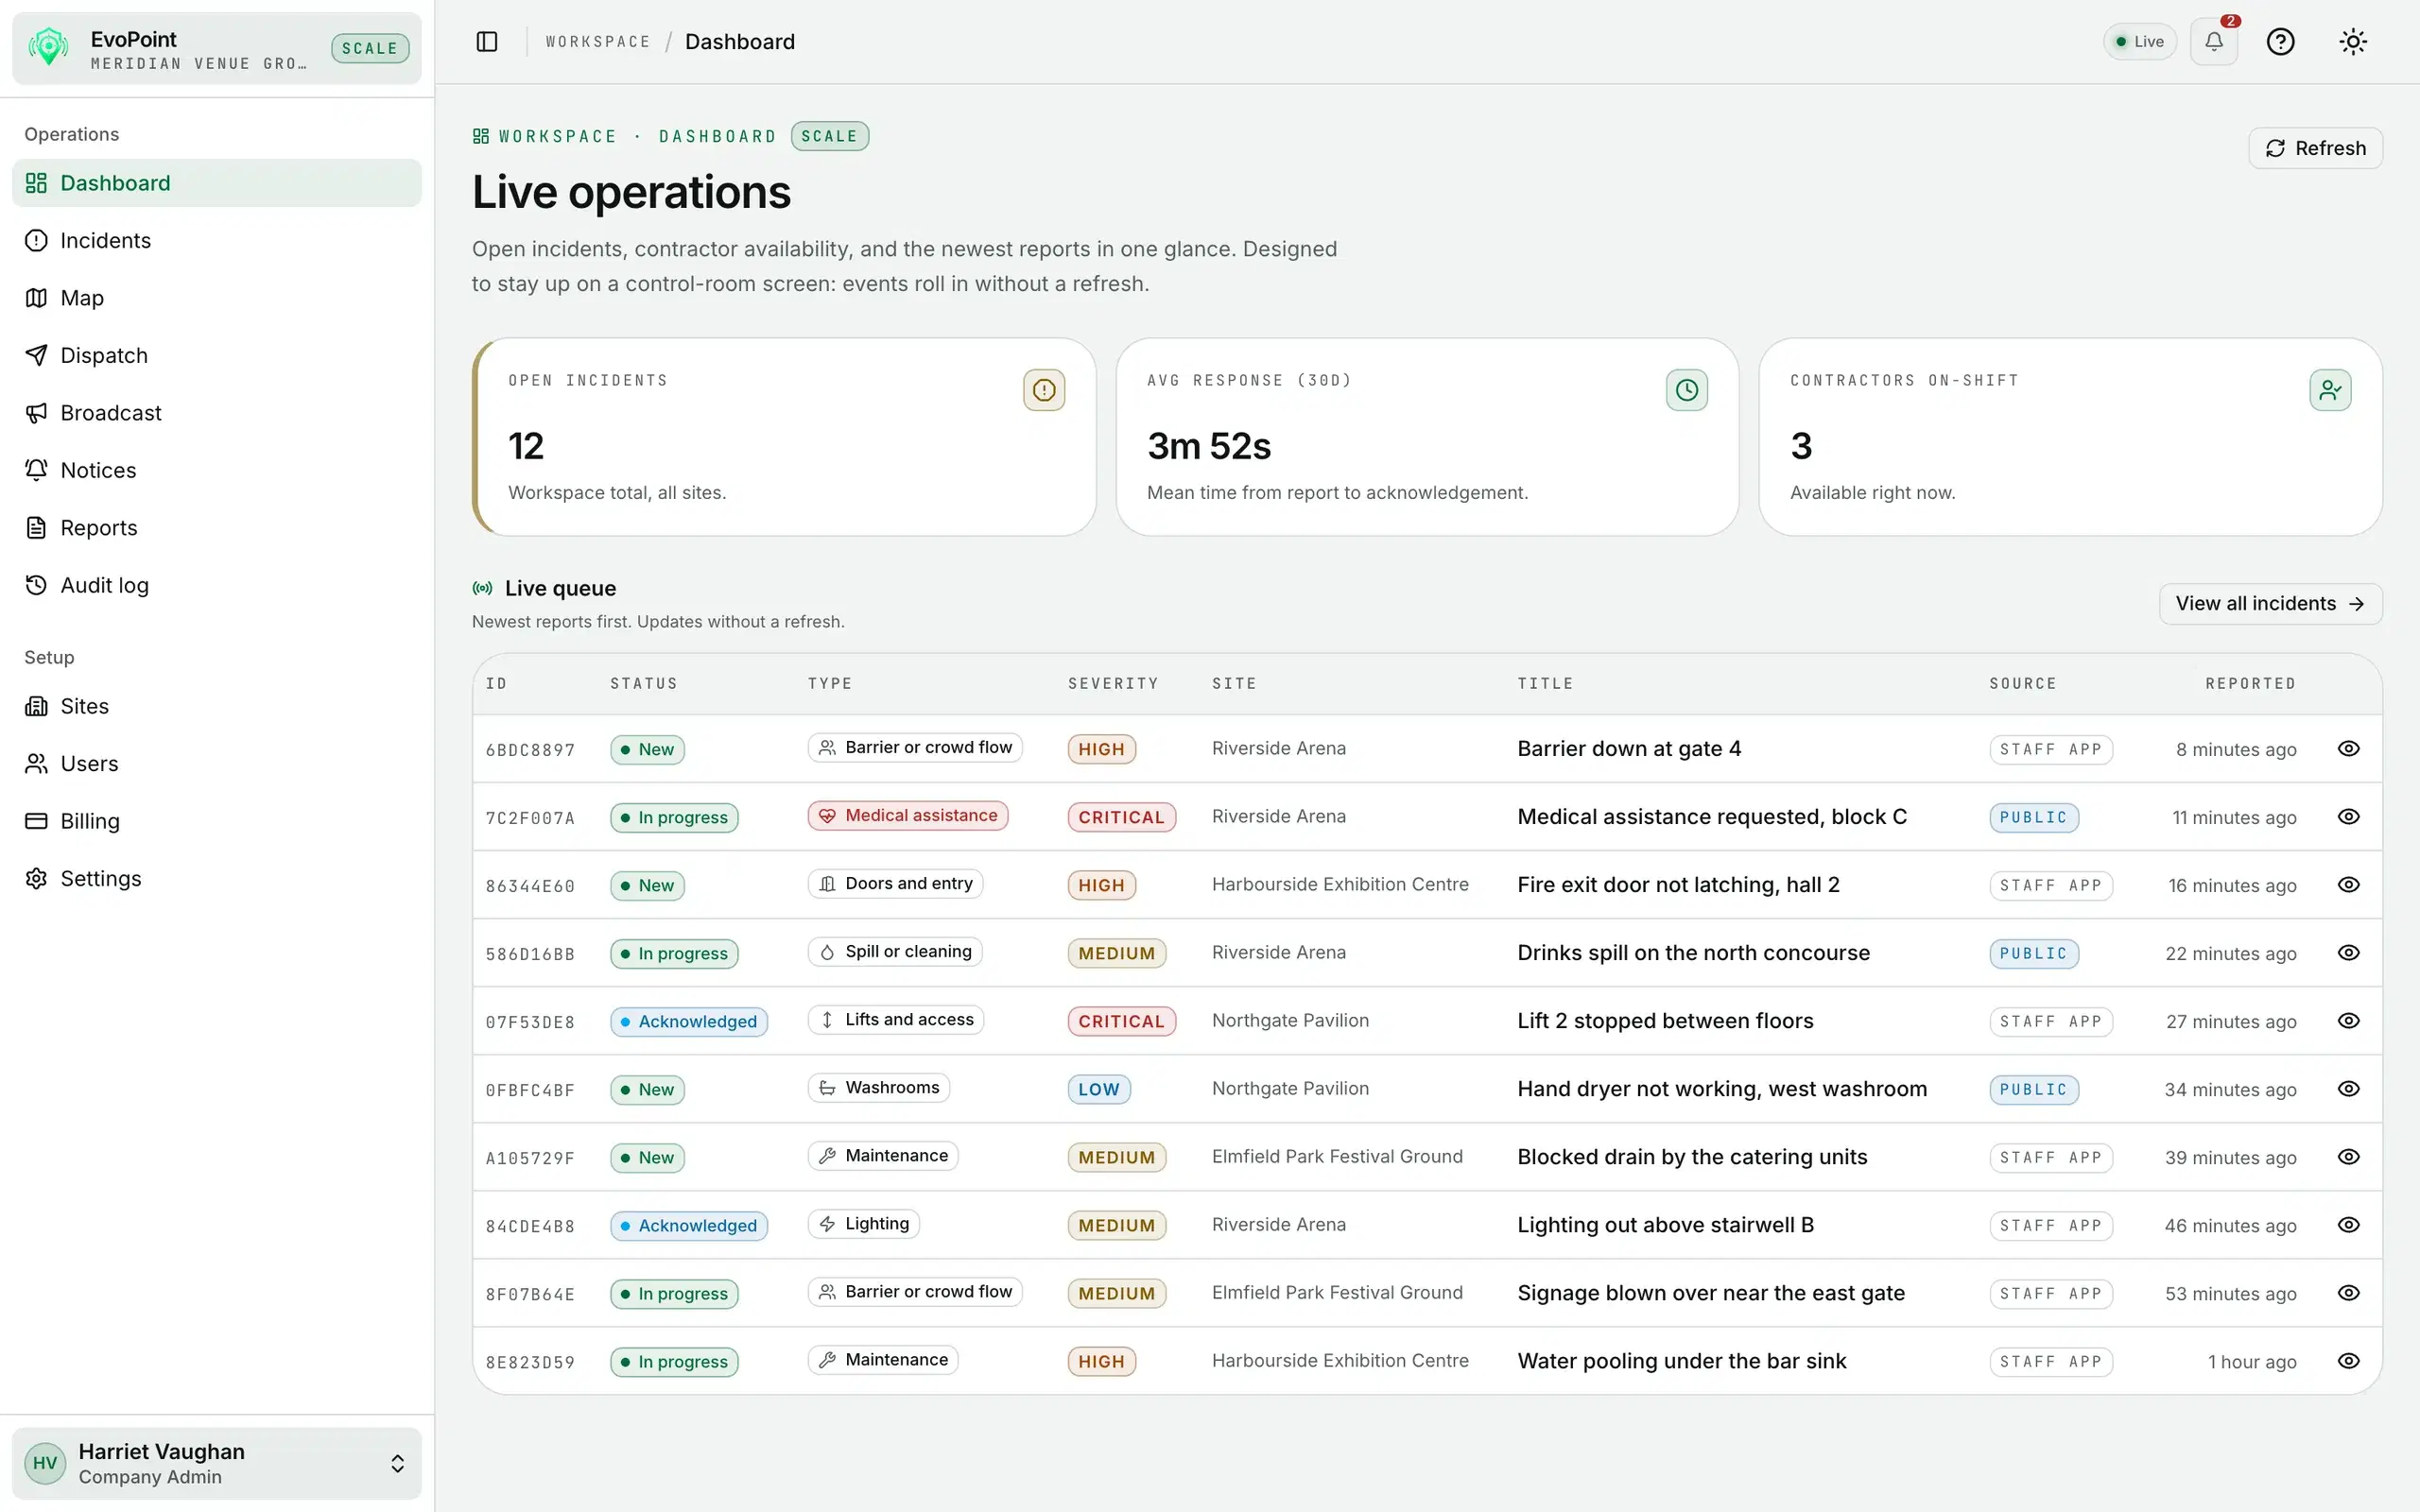Click the Avg Response clock icon
This screenshot has width=2420, height=1512.
coord(1687,390)
